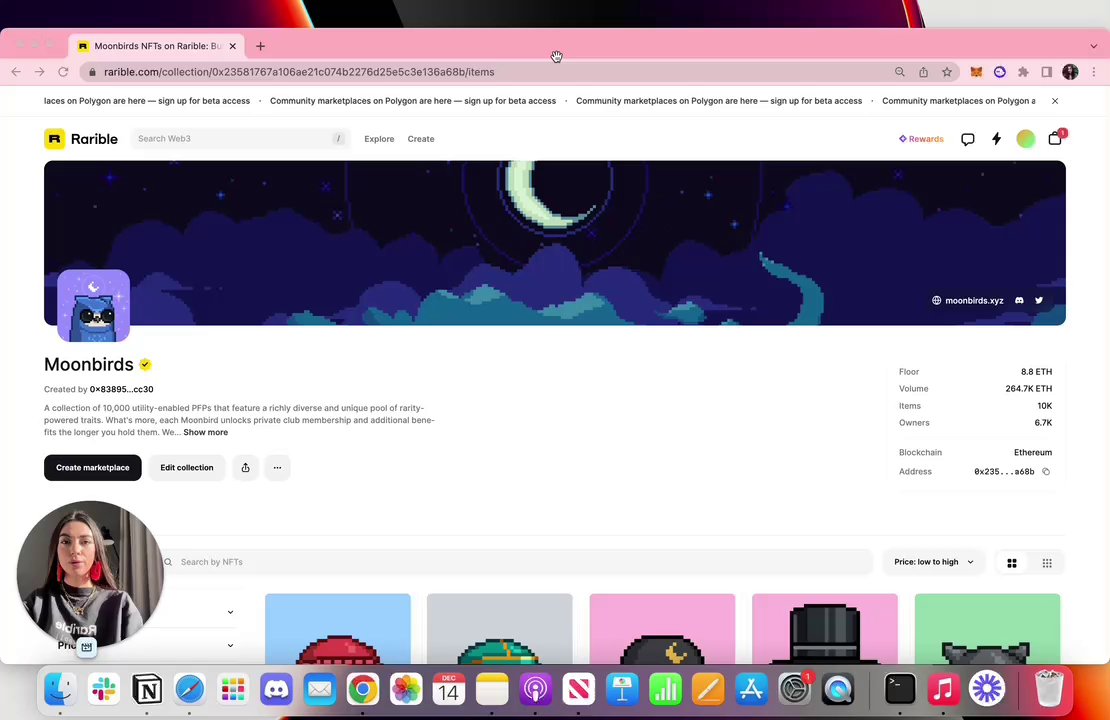Open the NFT on green background
1110x720 pixels.
tap(987, 629)
